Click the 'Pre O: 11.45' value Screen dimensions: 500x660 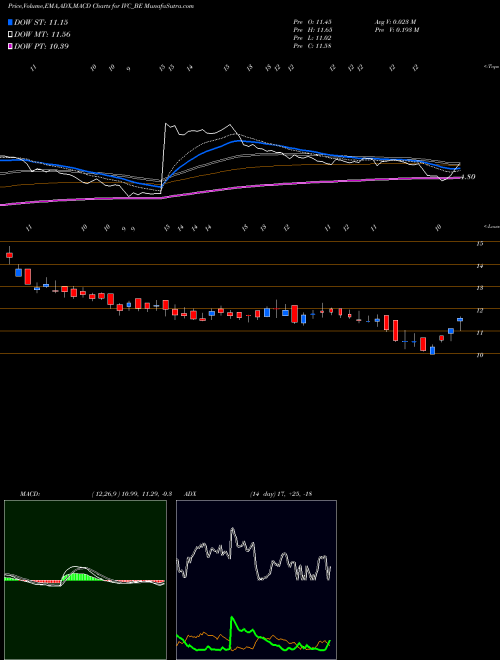tap(312, 22)
